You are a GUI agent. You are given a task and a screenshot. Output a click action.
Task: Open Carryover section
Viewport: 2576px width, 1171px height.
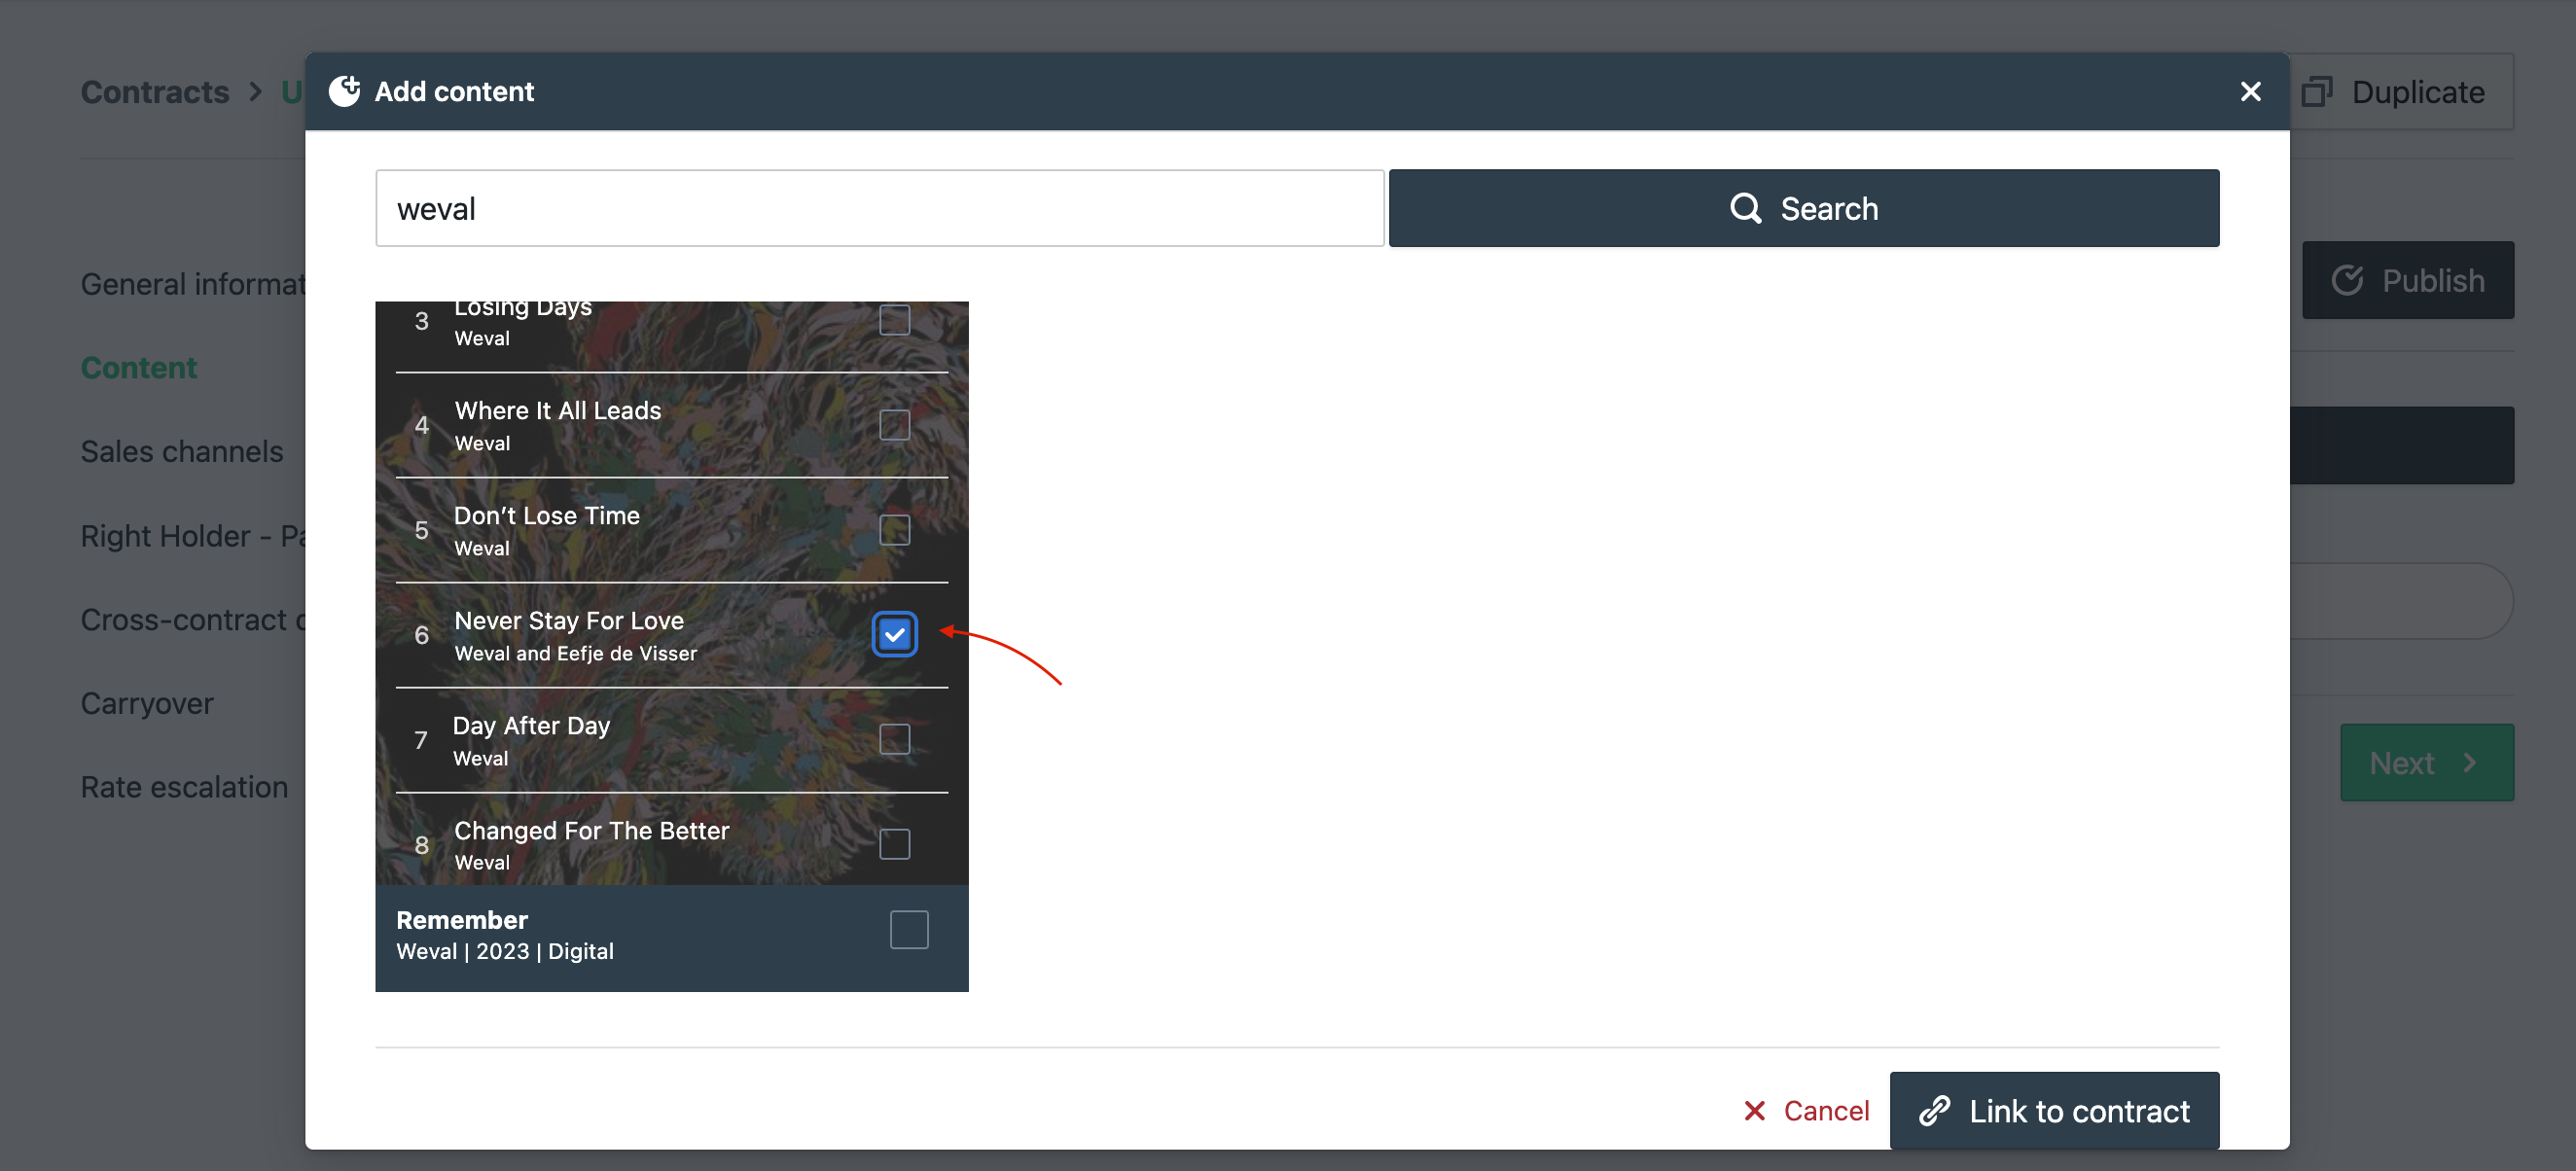[147, 704]
